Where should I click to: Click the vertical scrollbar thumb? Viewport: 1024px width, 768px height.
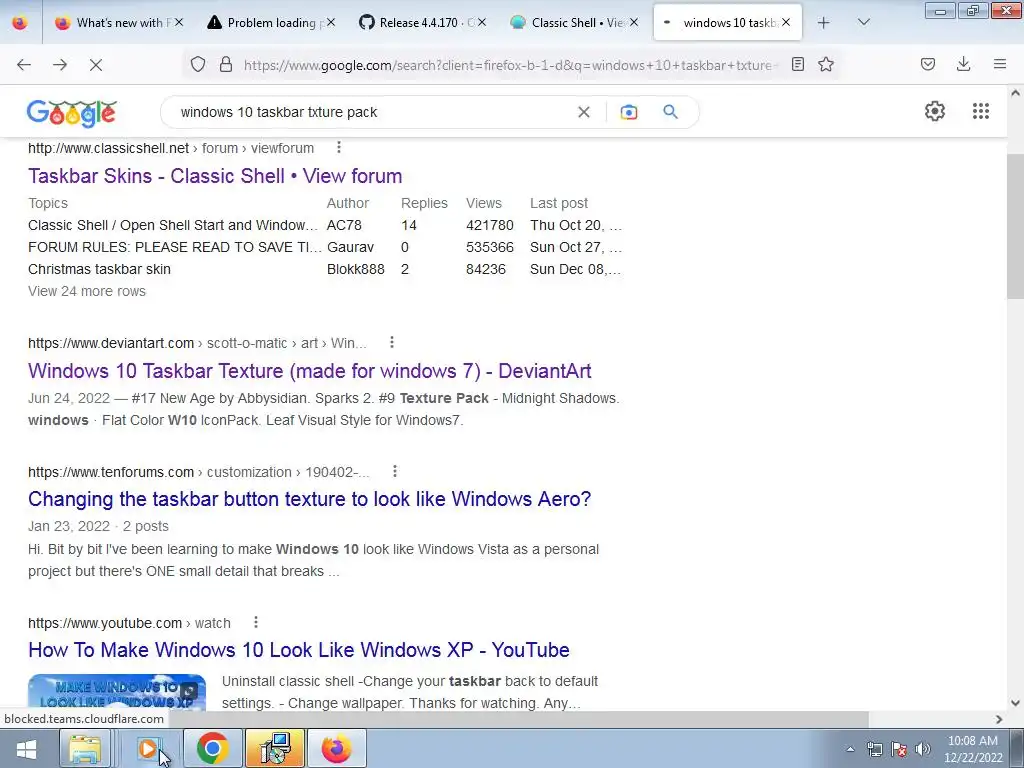[1015, 225]
